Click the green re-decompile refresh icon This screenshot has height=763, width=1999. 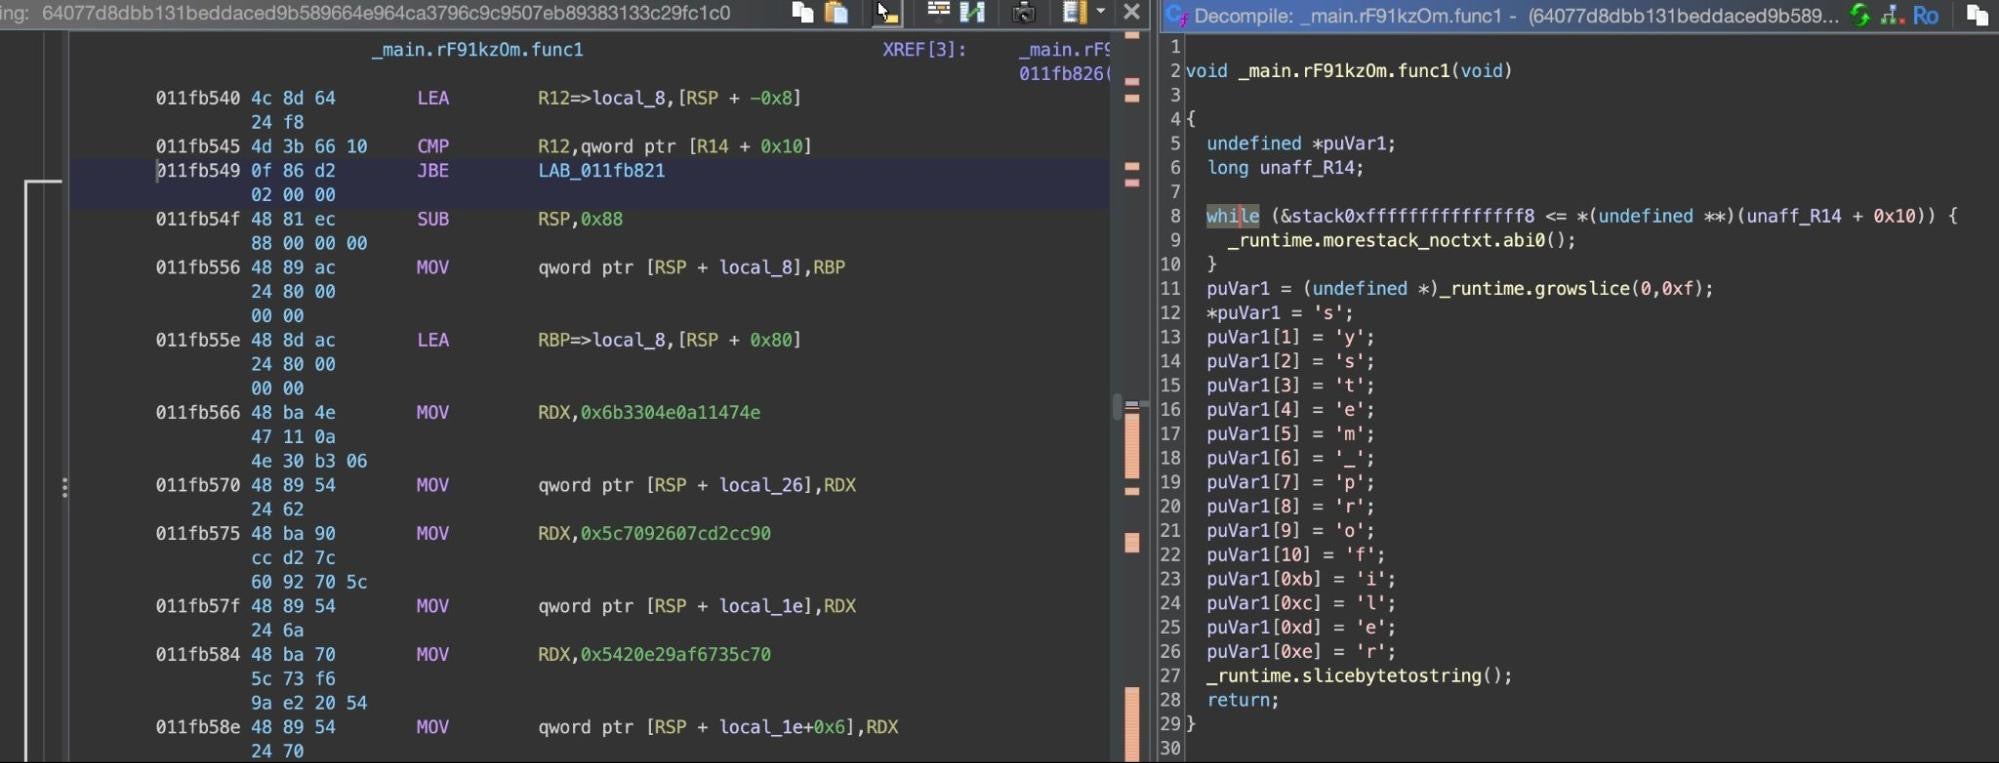click(x=1859, y=15)
